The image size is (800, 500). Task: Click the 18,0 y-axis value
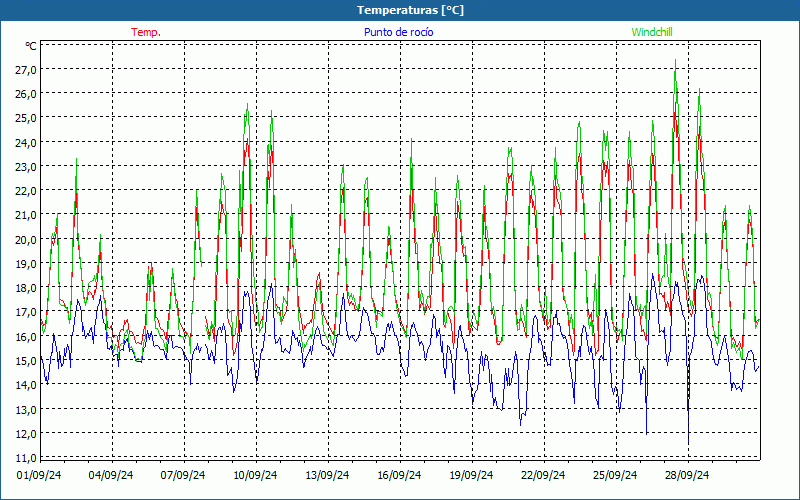pos(26,289)
